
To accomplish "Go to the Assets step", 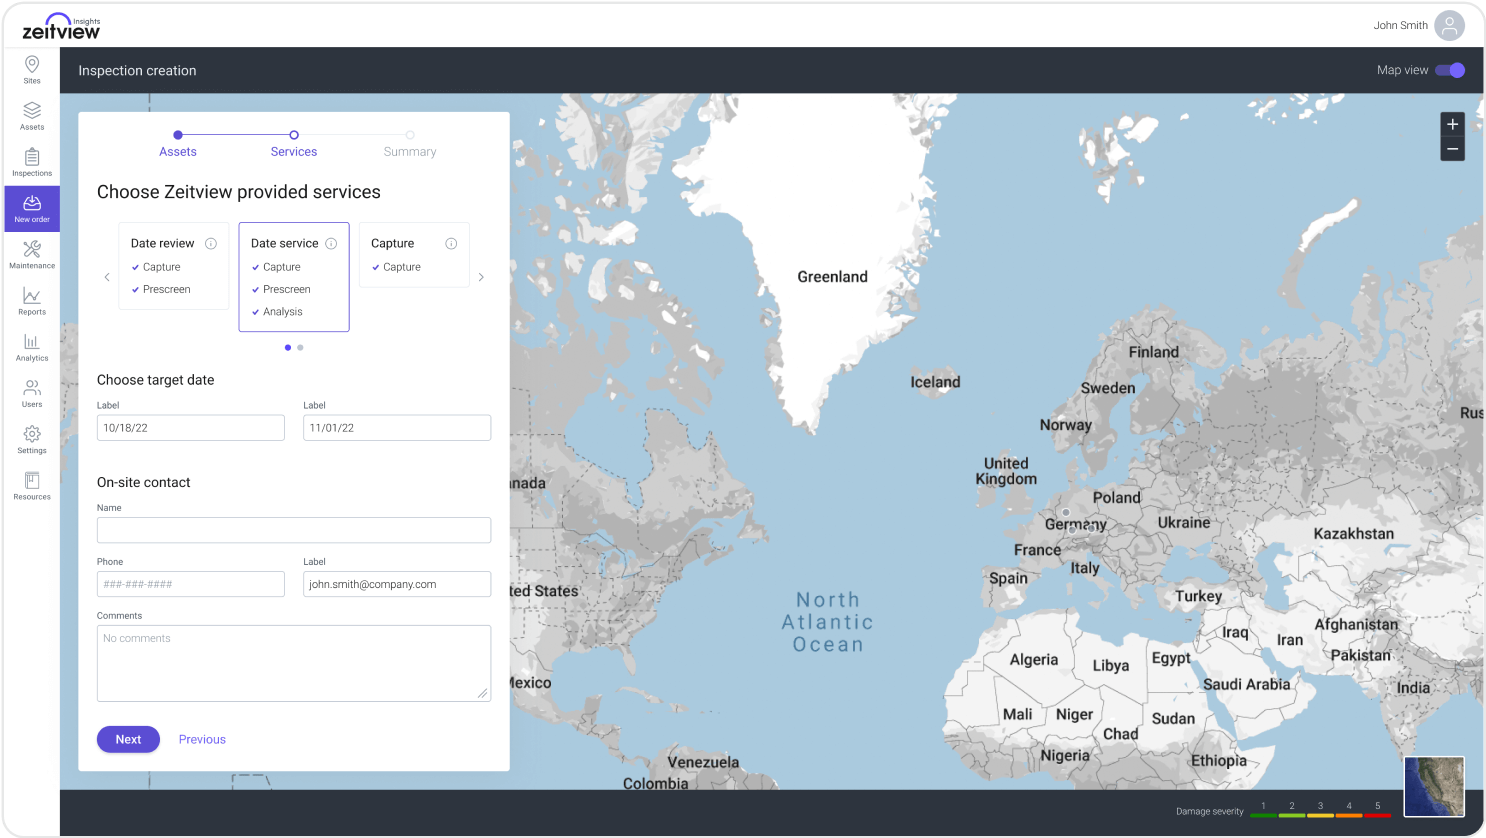I will (178, 144).
